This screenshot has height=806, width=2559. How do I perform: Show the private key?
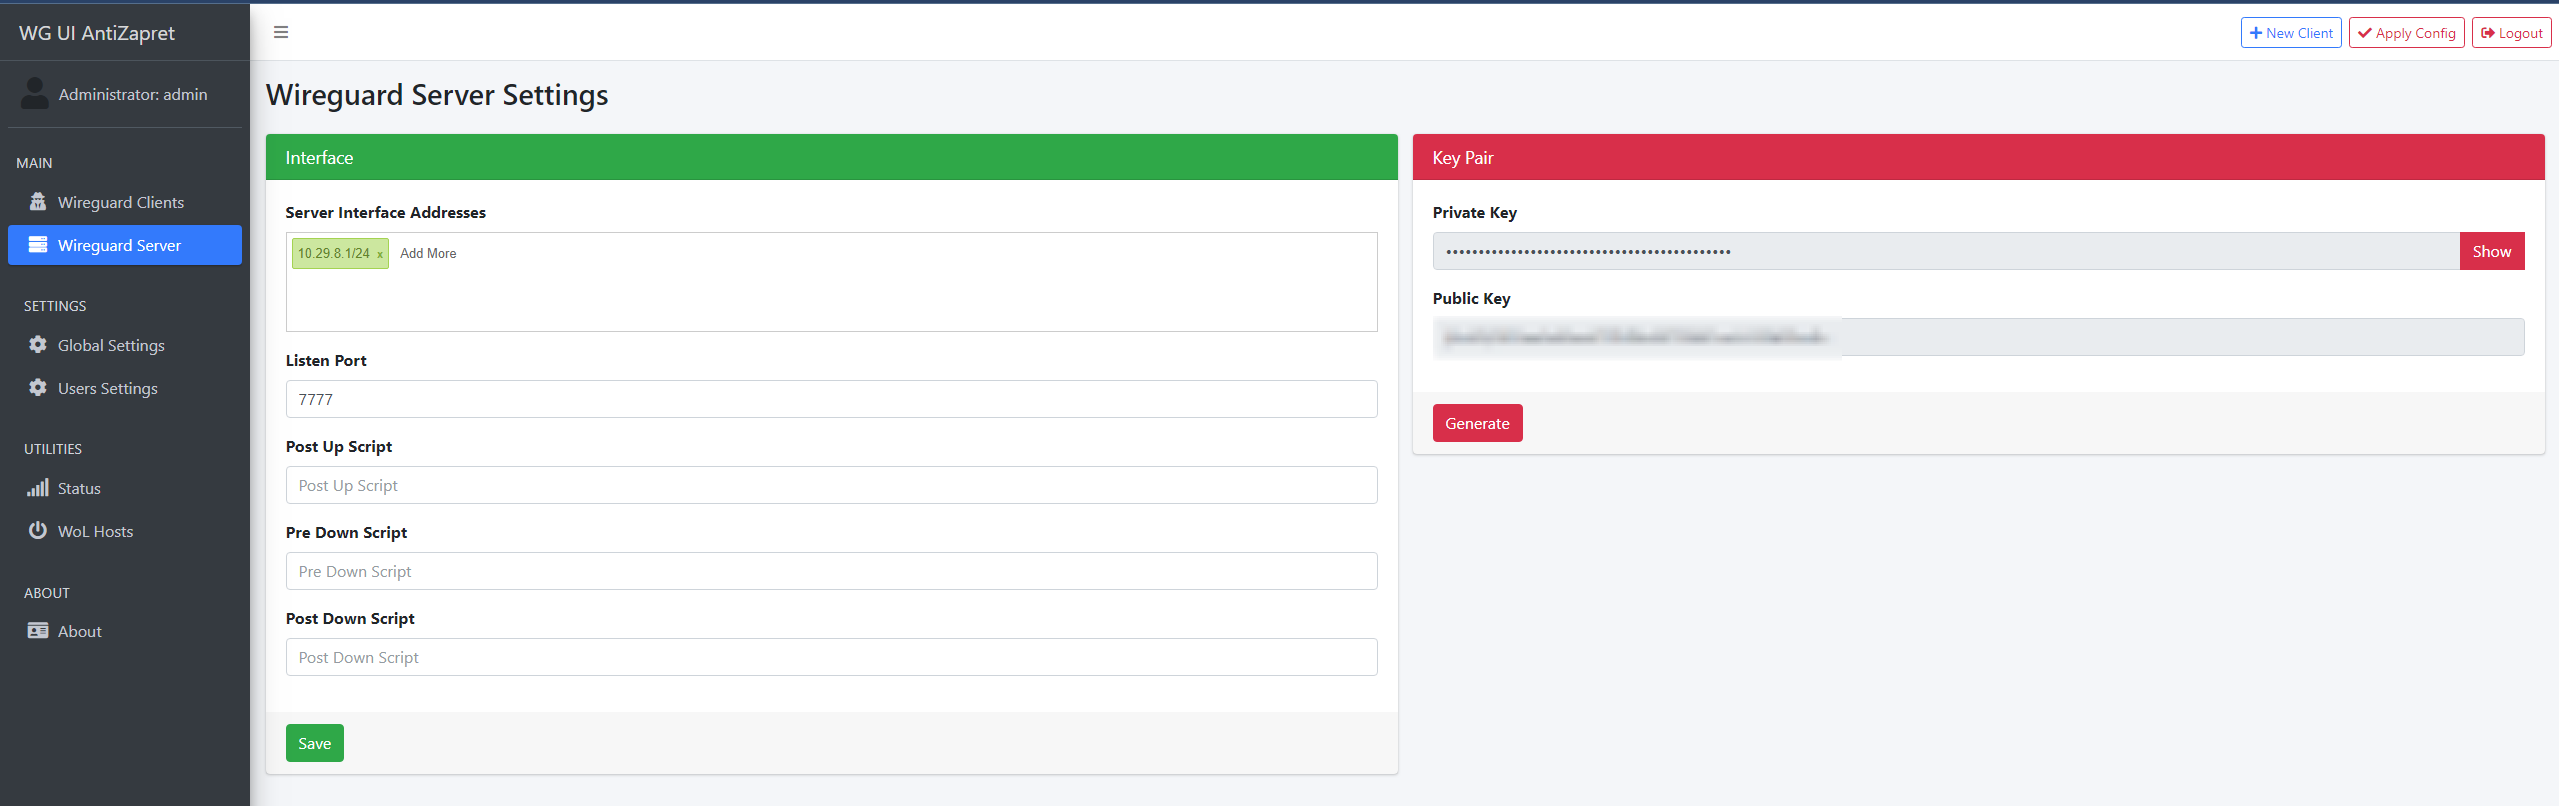(x=2492, y=251)
